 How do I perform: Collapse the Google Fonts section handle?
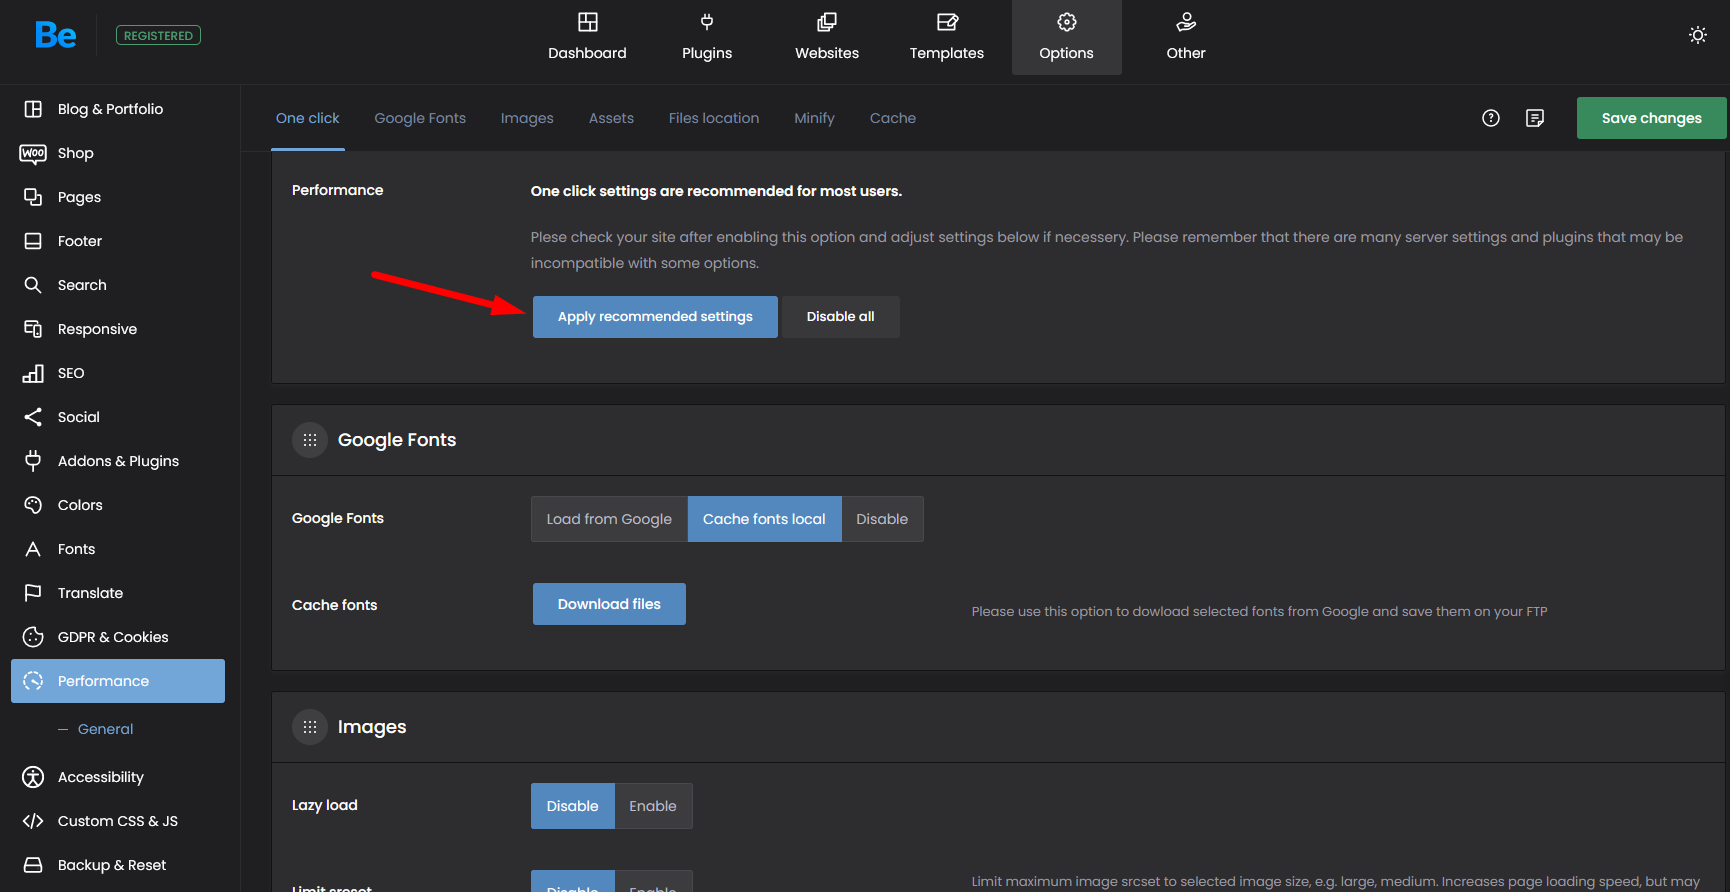click(x=310, y=440)
